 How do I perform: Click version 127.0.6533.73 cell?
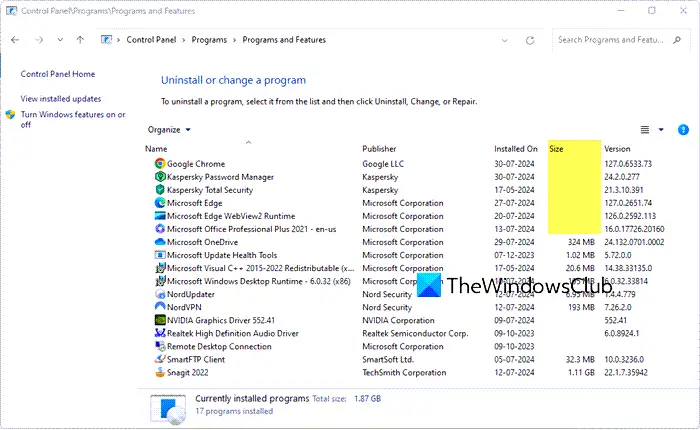click(628, 164)
